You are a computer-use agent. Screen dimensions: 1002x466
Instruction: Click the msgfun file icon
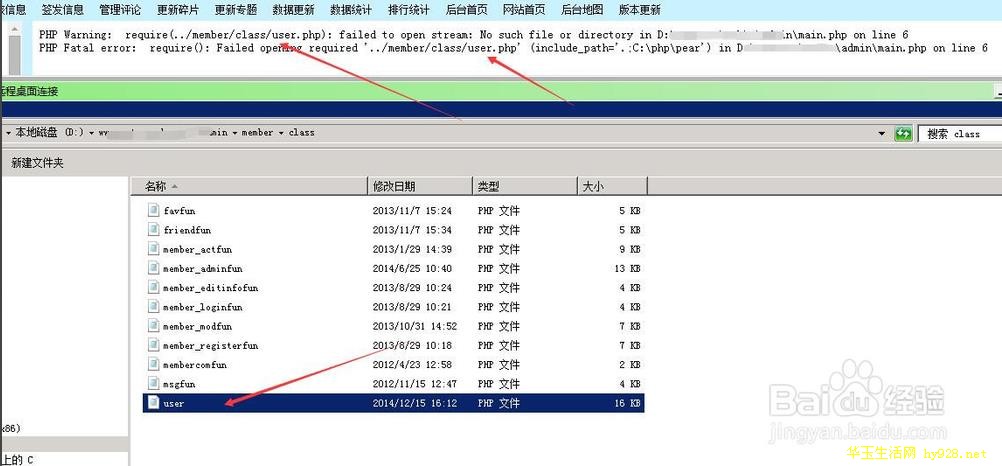[x=153, y=384]
